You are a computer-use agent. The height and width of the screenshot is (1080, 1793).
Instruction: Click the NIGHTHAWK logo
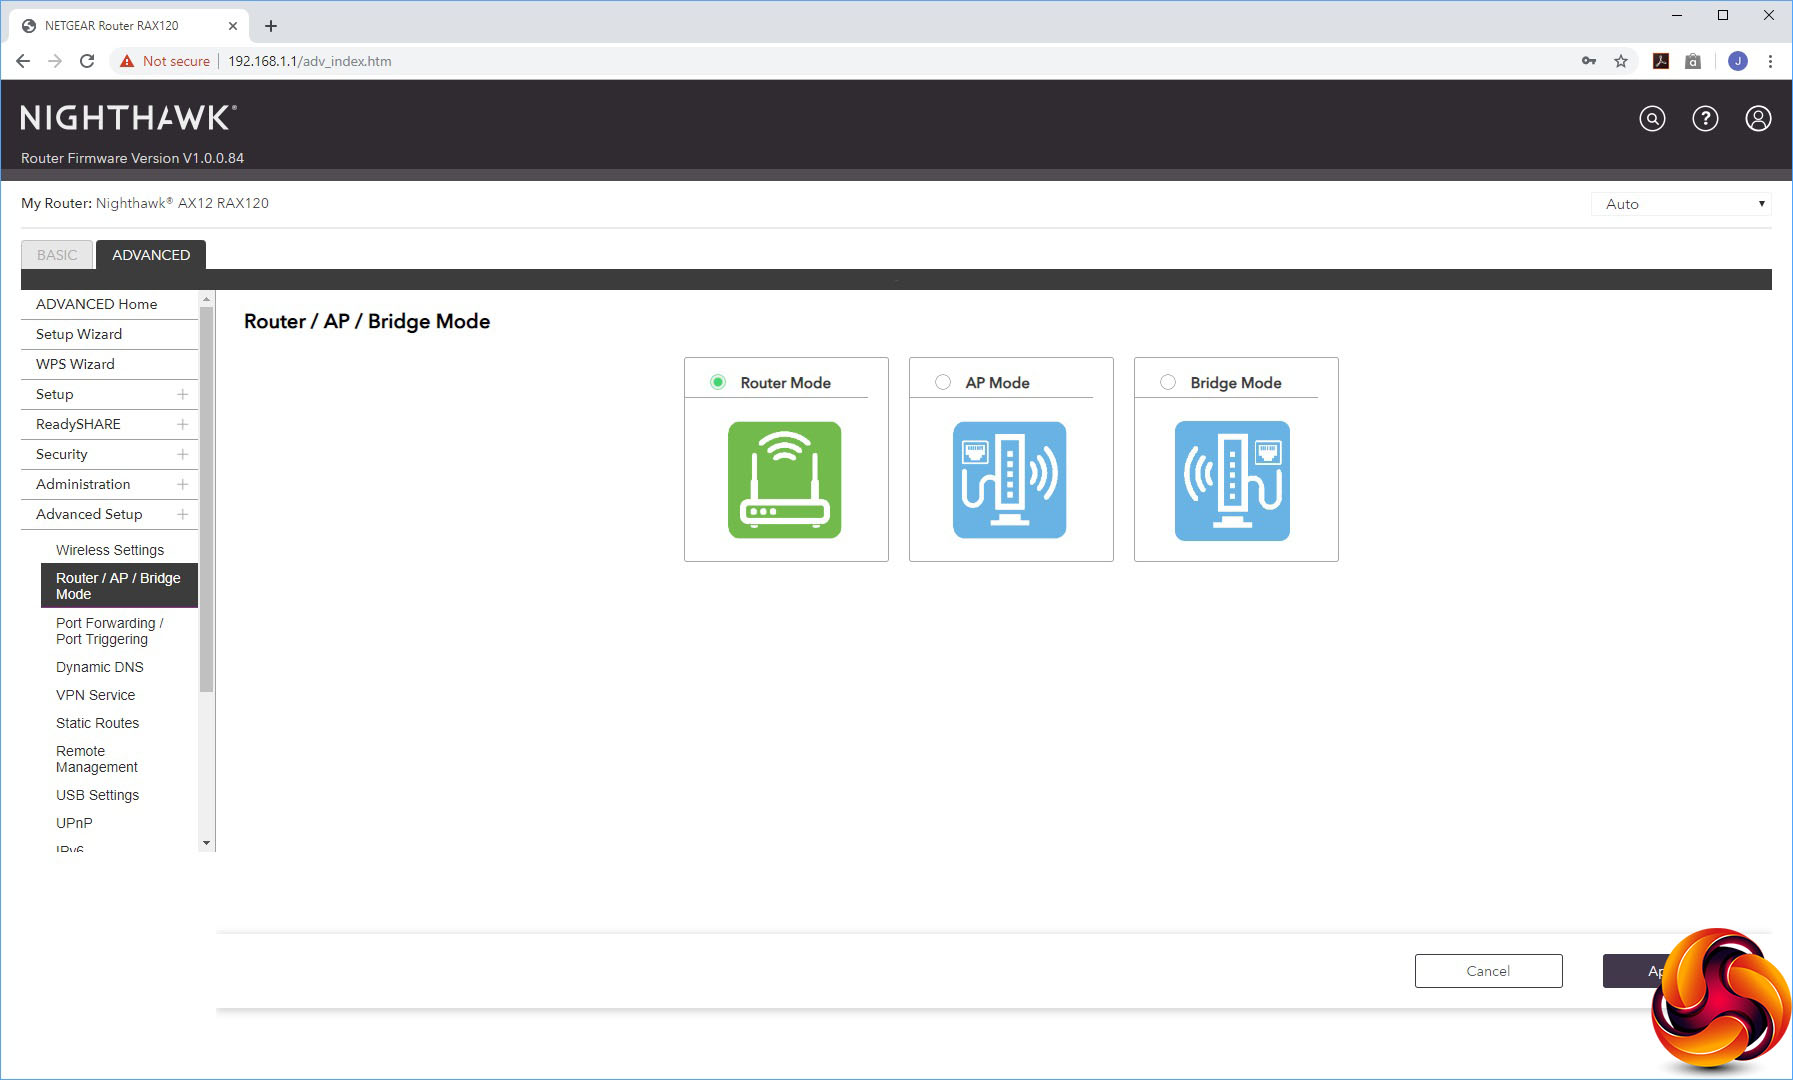click(x=129, y=118)
